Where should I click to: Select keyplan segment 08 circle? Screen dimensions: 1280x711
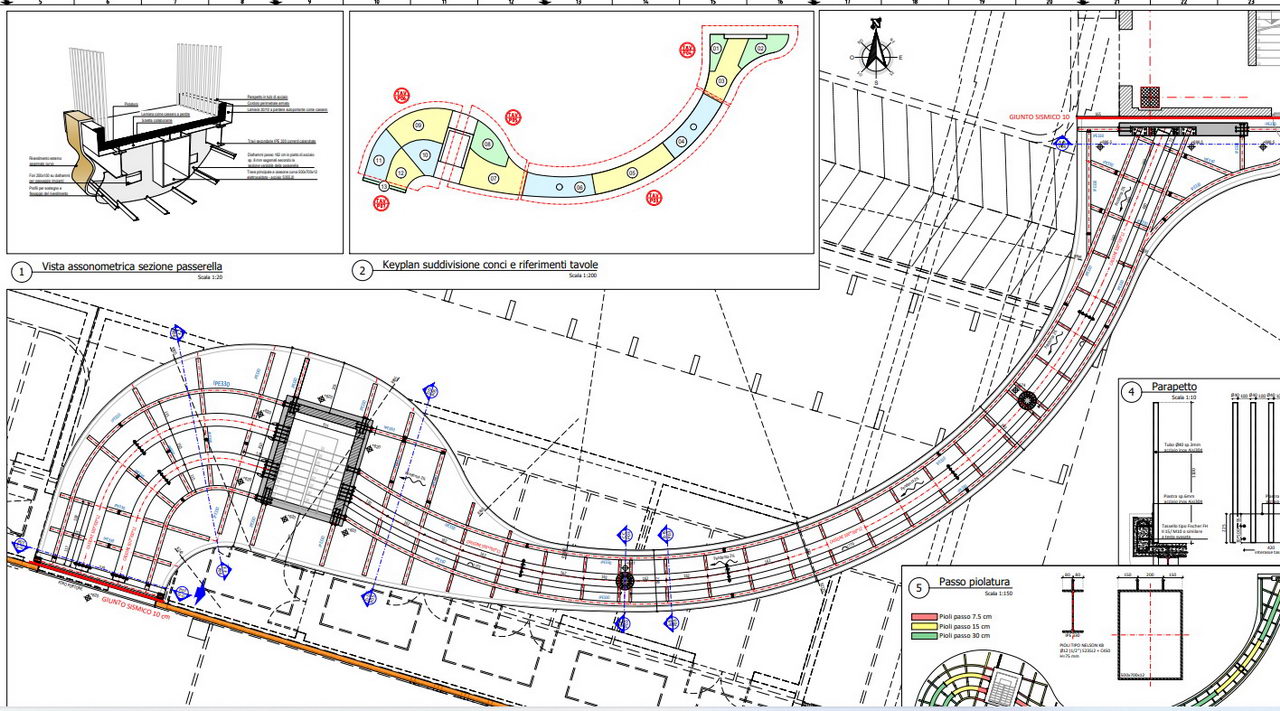tap(488, 145)
